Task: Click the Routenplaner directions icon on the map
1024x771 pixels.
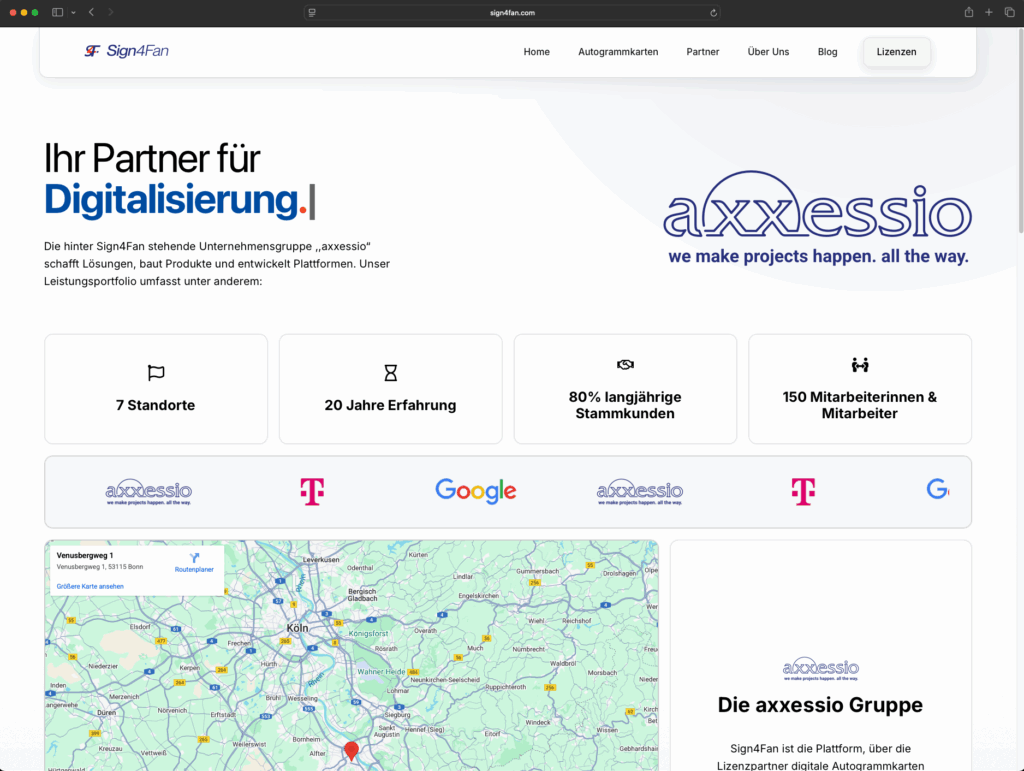Action: click(x=194, y=558)
